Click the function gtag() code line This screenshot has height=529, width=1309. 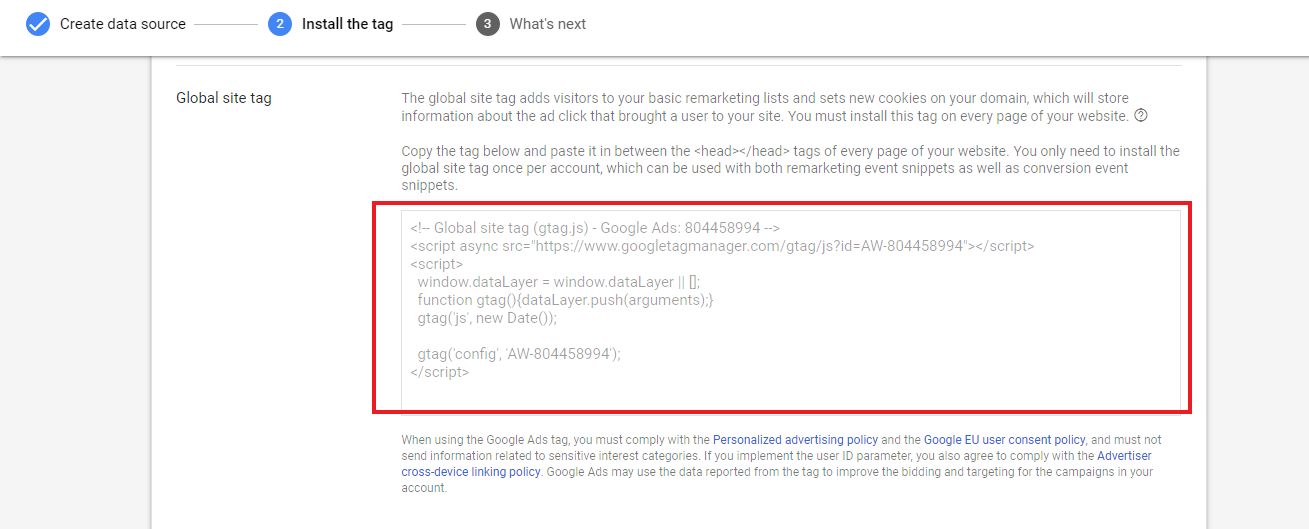[566, 300]
